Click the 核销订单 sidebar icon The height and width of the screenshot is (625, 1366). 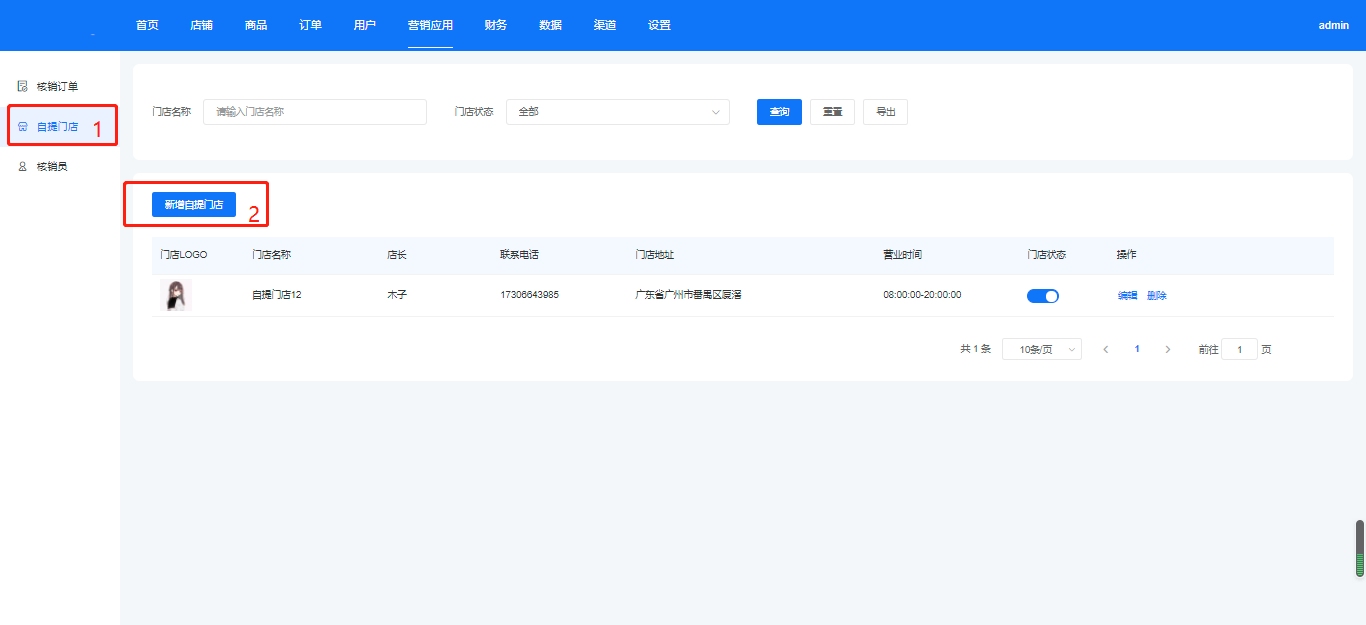pyautogui.click(x=22, y=86)
